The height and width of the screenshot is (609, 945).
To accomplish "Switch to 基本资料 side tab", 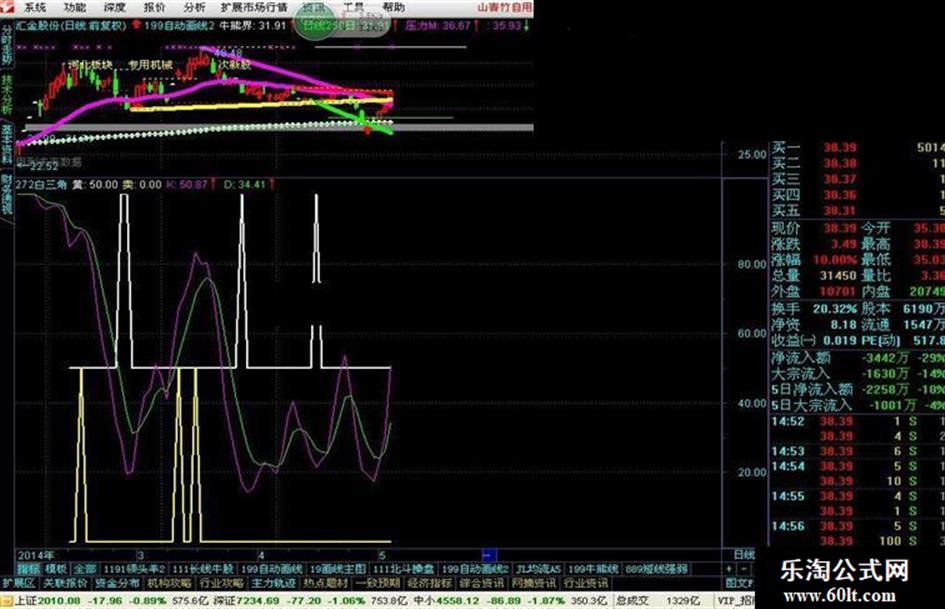I will pyautogui.click(x=6, y=145).
